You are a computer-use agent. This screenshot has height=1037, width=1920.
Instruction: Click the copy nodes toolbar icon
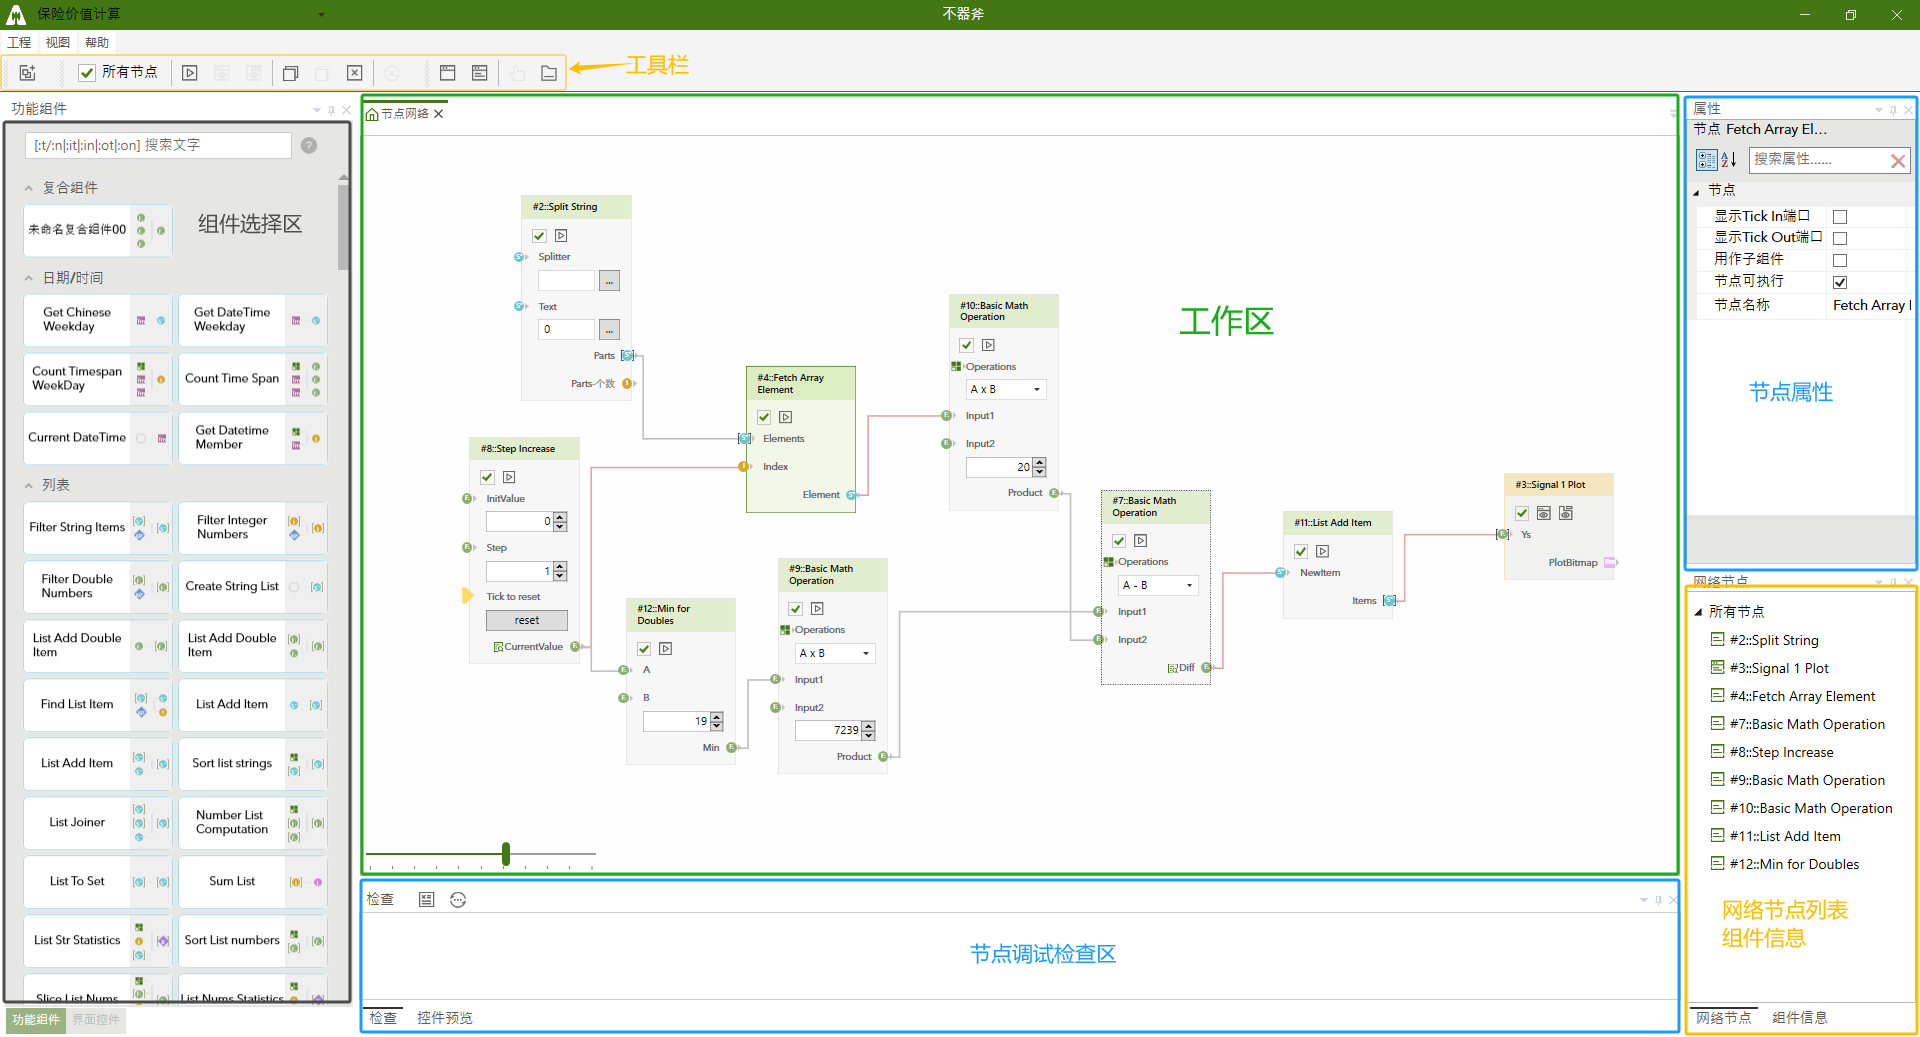290,73
